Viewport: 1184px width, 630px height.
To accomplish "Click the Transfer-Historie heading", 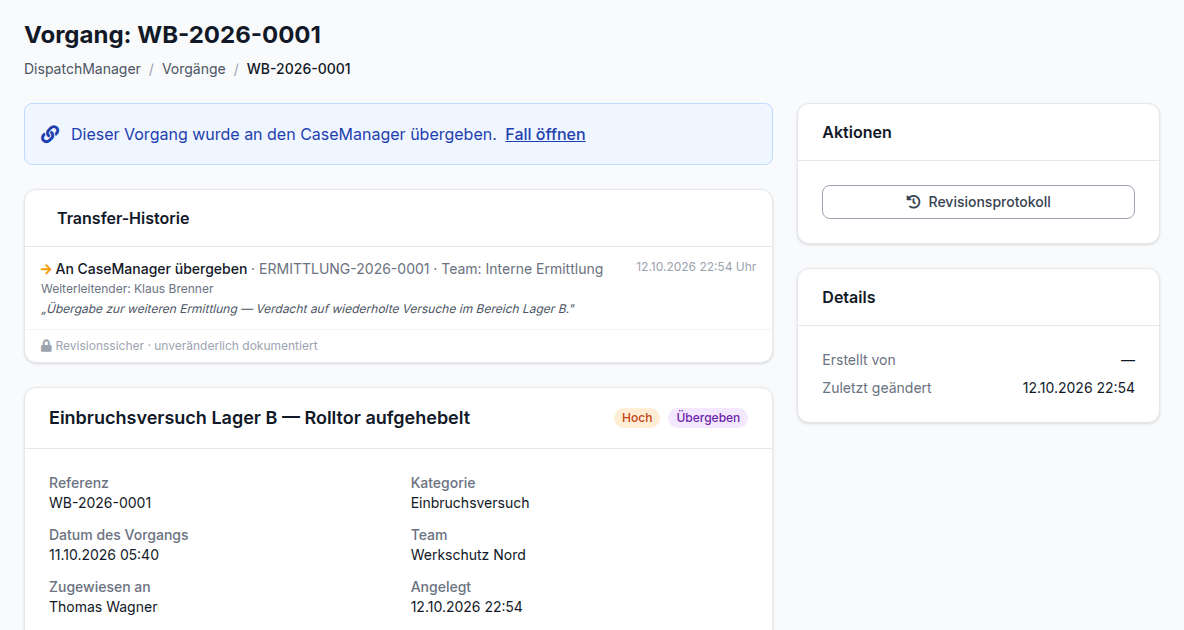I will (123, 218).
